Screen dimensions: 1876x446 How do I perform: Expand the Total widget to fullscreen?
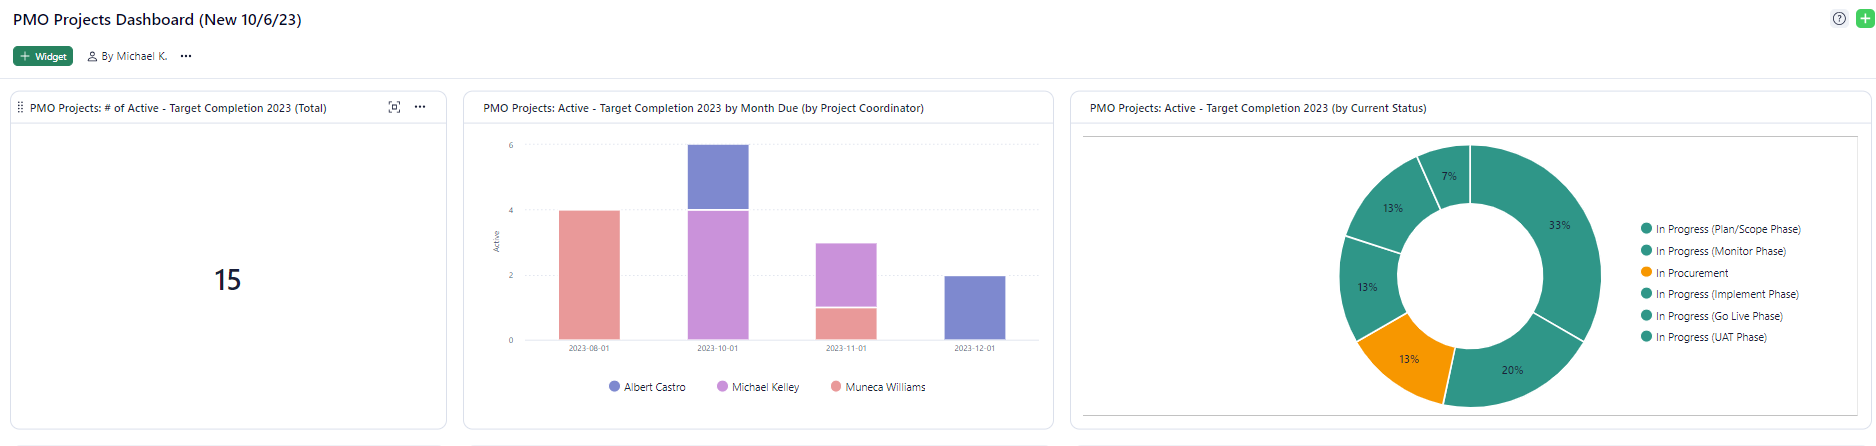tap(394, 107)
